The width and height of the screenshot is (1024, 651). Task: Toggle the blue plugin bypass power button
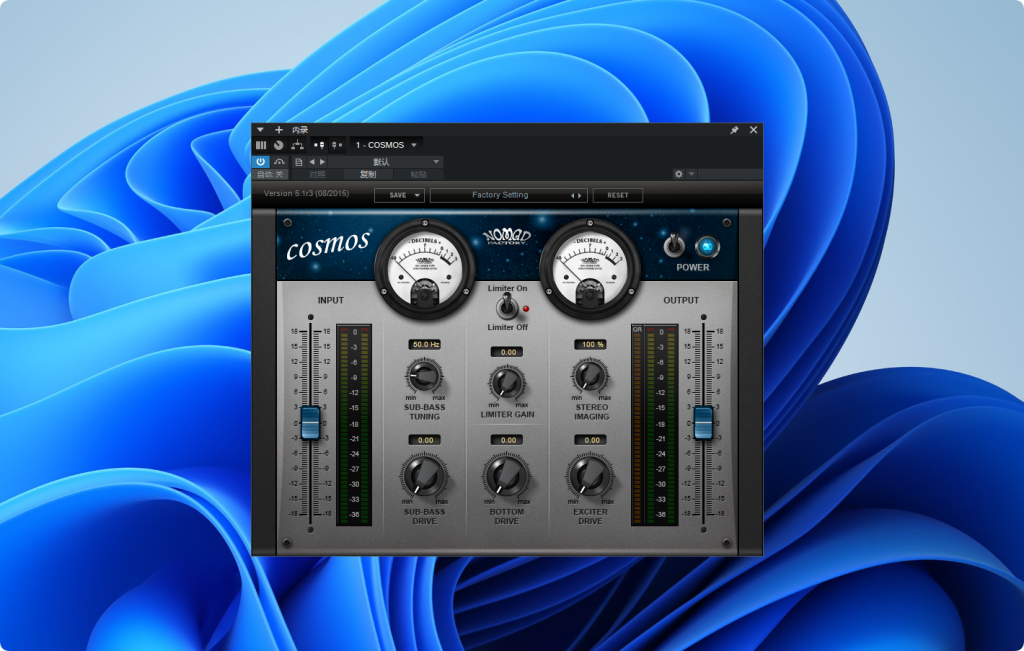click(261, 161)
